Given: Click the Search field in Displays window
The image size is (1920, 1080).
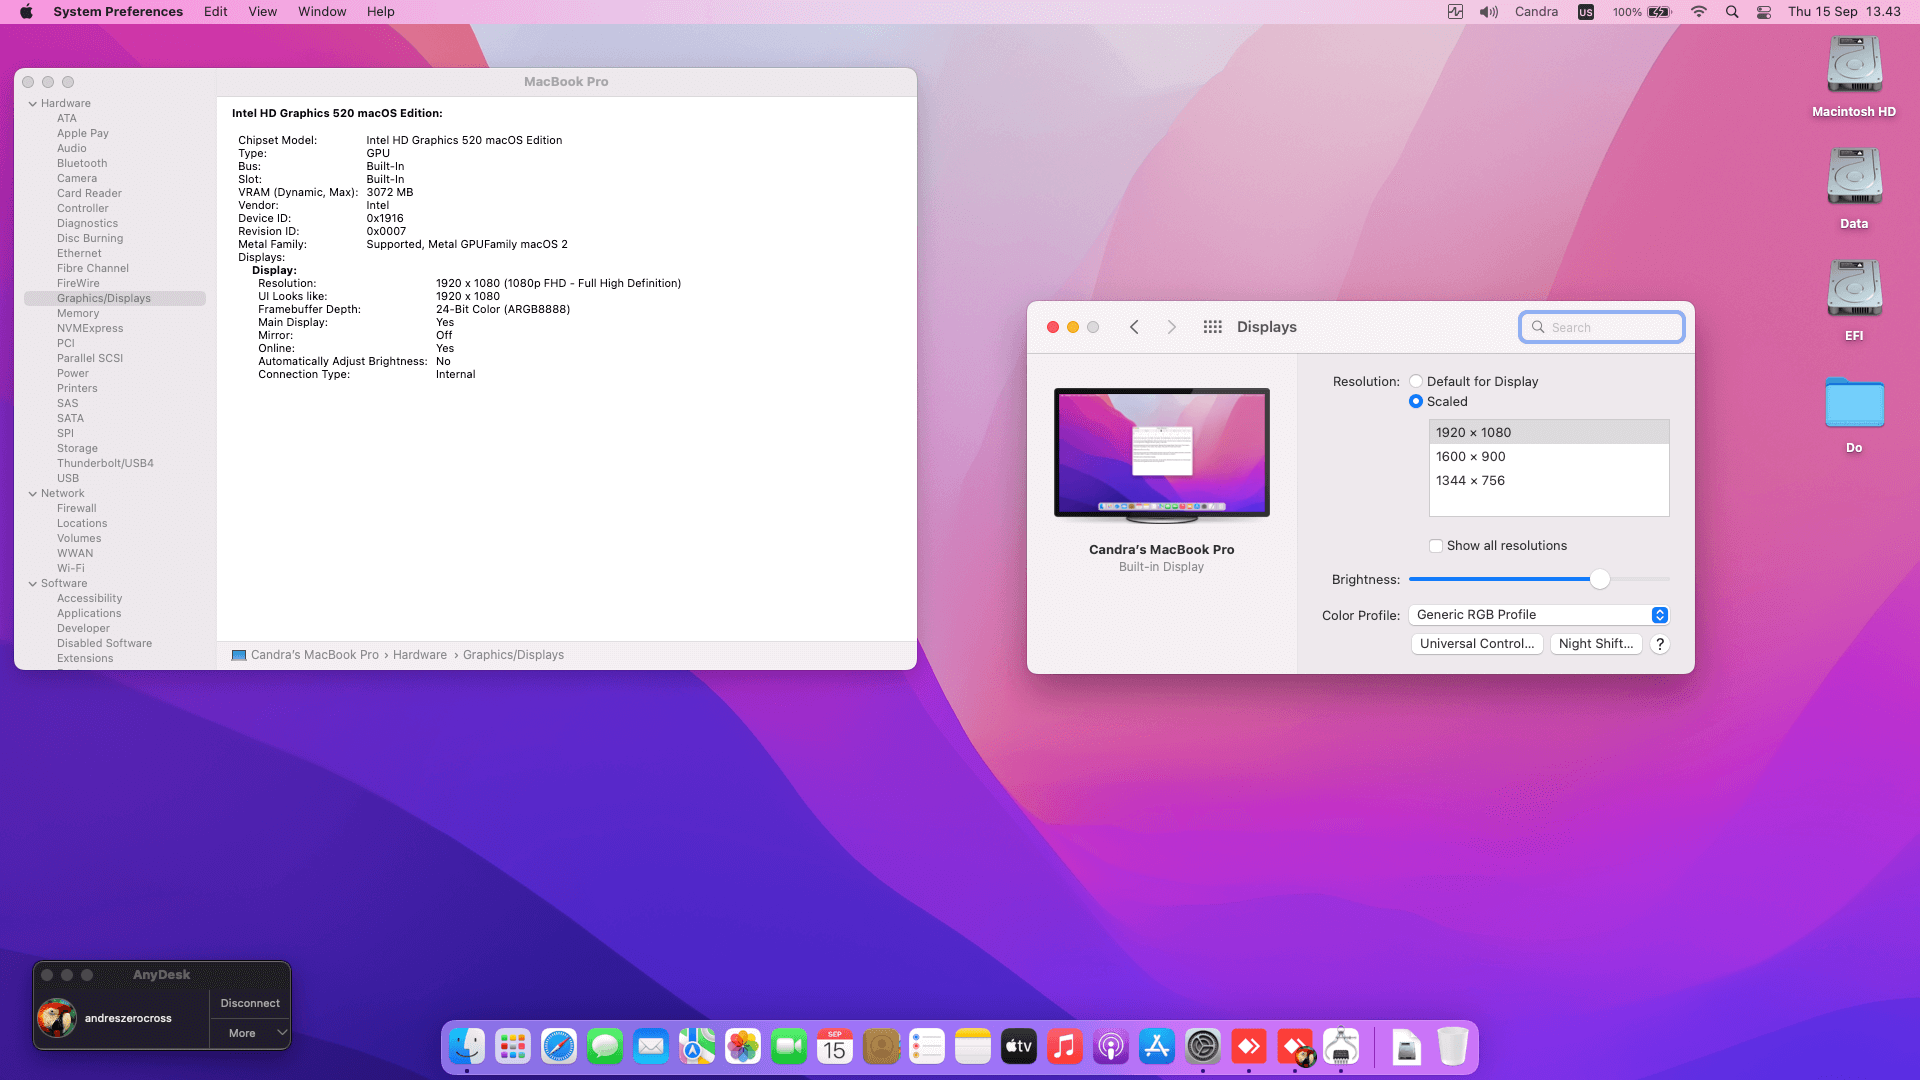Looking at the screenshot, I should tap(1602, 327).
